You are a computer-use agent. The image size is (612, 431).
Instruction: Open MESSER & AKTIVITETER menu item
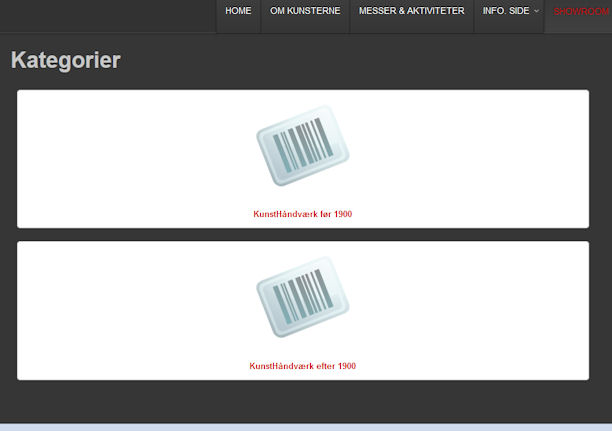click(x=411, y=11)
